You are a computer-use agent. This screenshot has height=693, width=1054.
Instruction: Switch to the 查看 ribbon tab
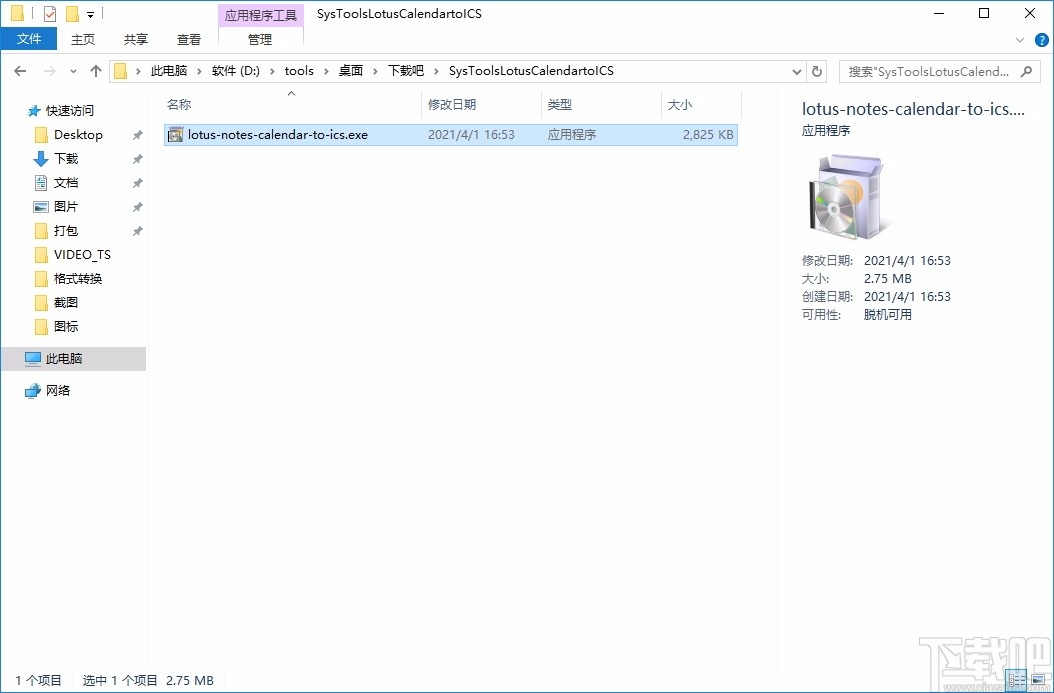[188, 40]
